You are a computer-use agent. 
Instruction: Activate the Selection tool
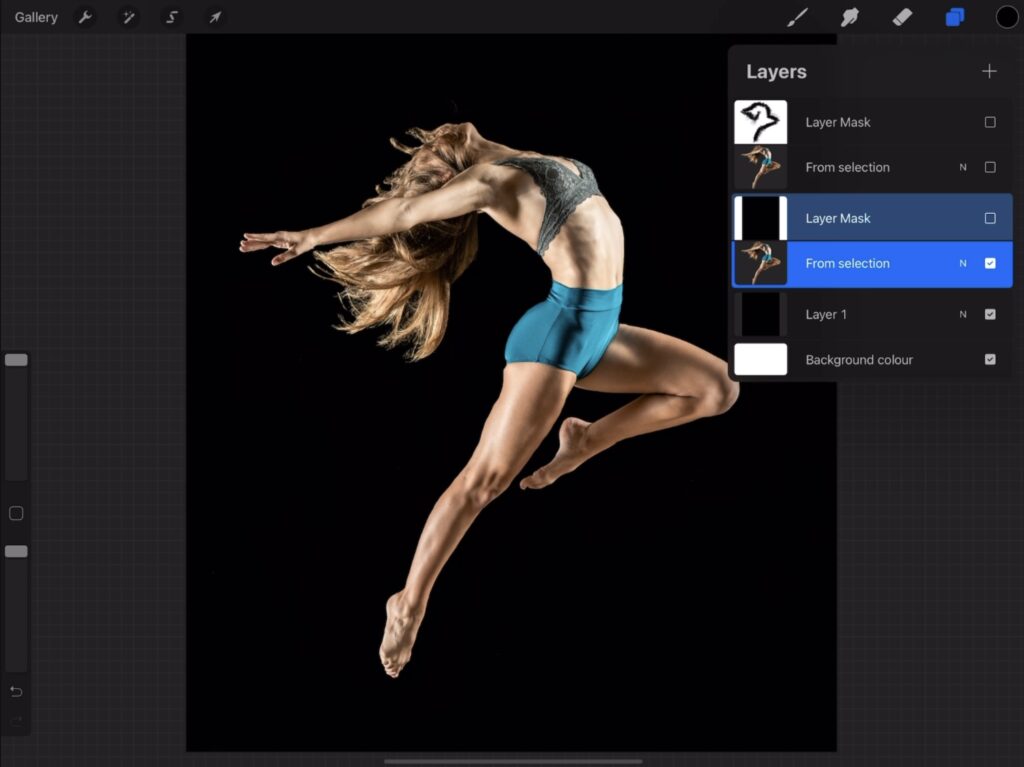[x=171, y=17]
